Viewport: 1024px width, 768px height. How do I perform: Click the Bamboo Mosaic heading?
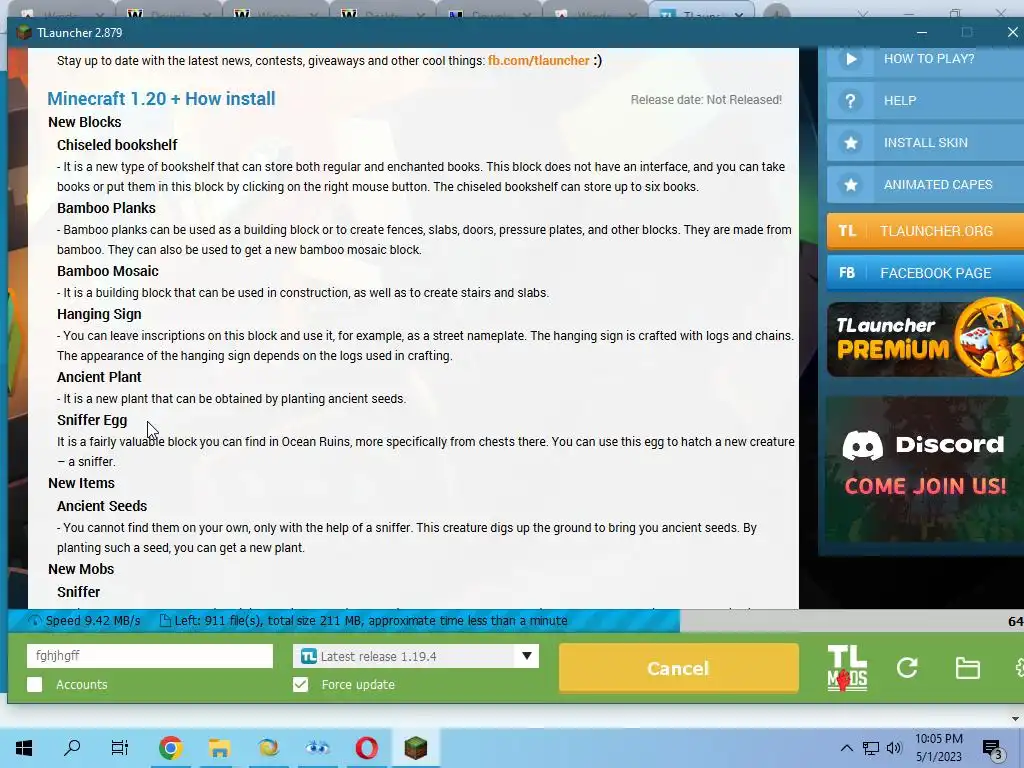pyautogui.click(x=108, y=271)
